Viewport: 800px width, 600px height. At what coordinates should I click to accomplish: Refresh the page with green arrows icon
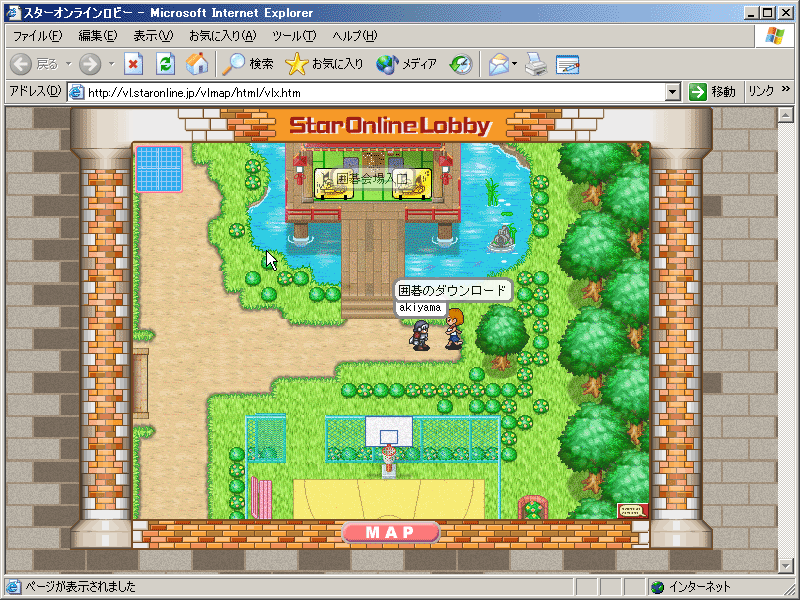pos(165,64)
